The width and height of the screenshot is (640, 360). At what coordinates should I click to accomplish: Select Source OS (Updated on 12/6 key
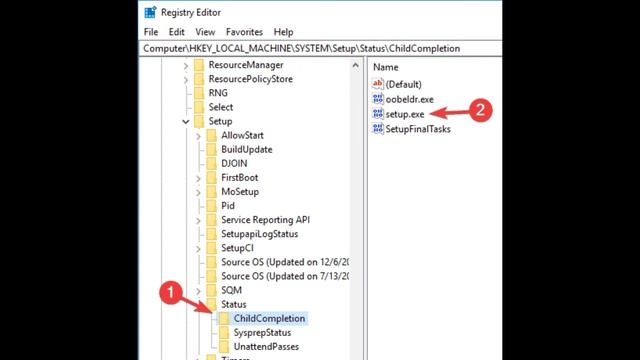[284, 262]
